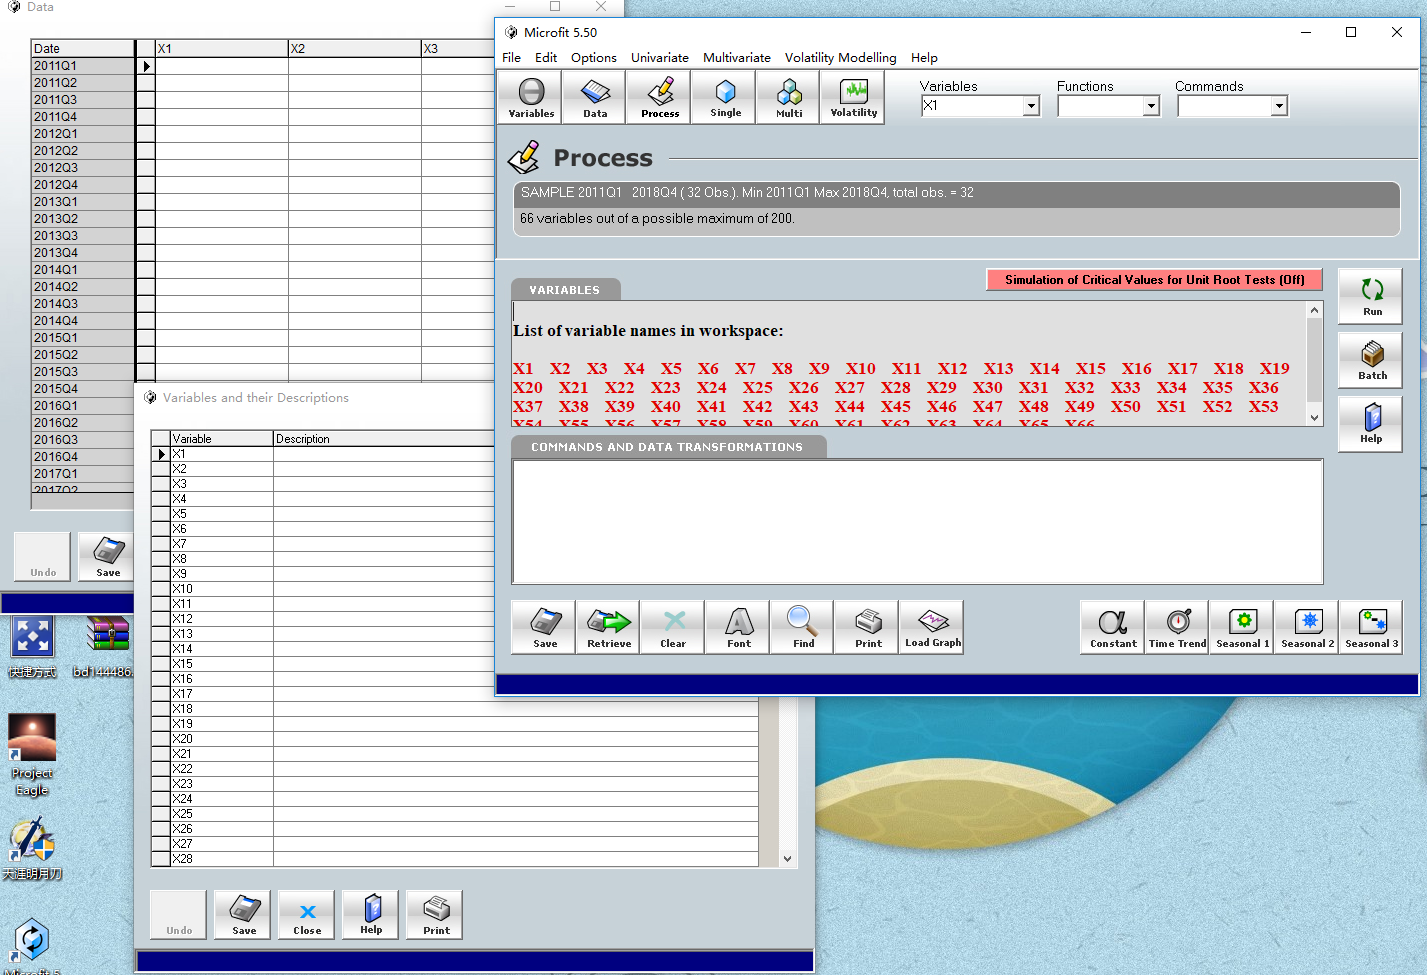
Task: Click the Undo button in the Data window
Action: (43, 557)
